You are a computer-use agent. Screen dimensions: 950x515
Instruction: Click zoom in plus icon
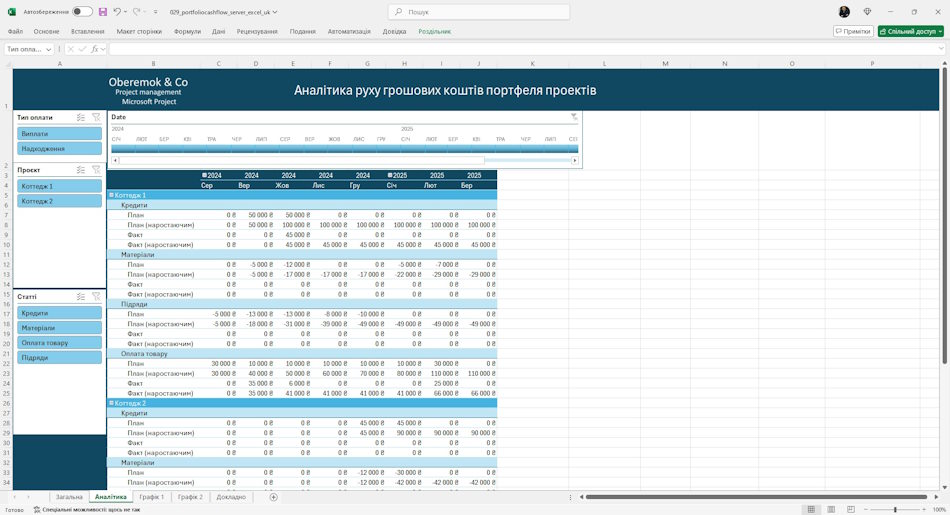click(925, 510)
